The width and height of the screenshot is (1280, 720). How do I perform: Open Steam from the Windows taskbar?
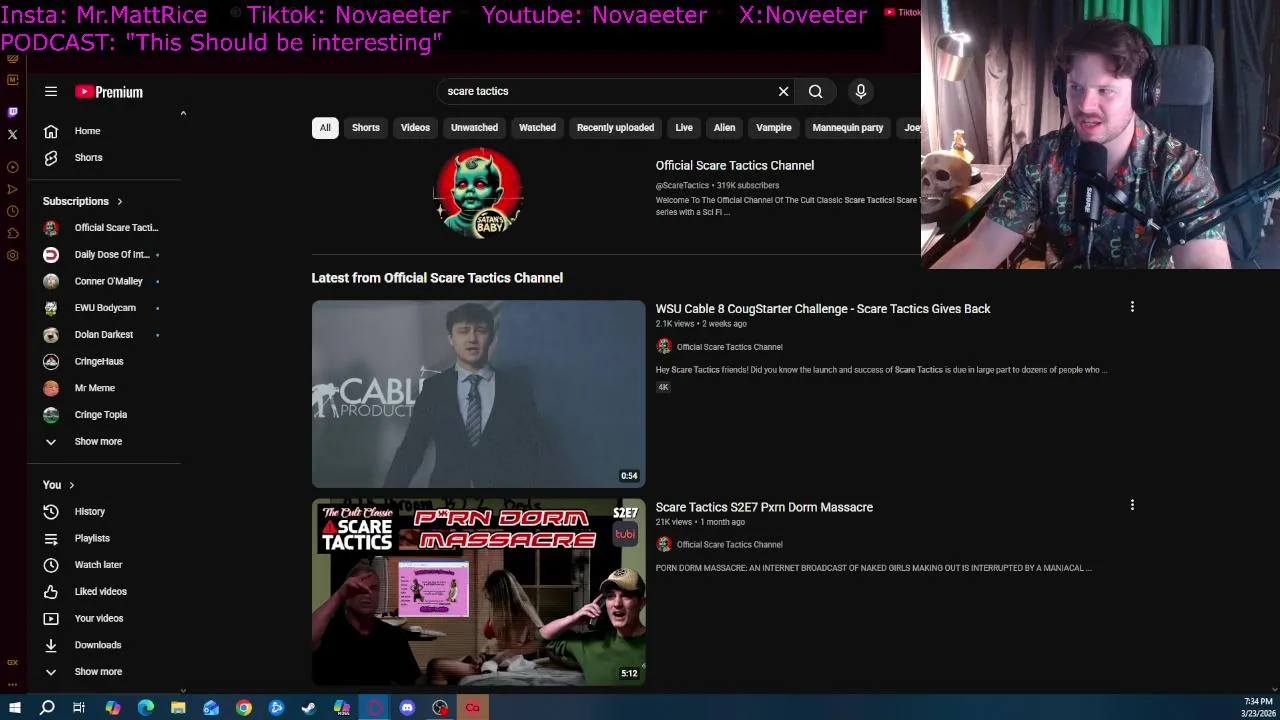point(308,708)
